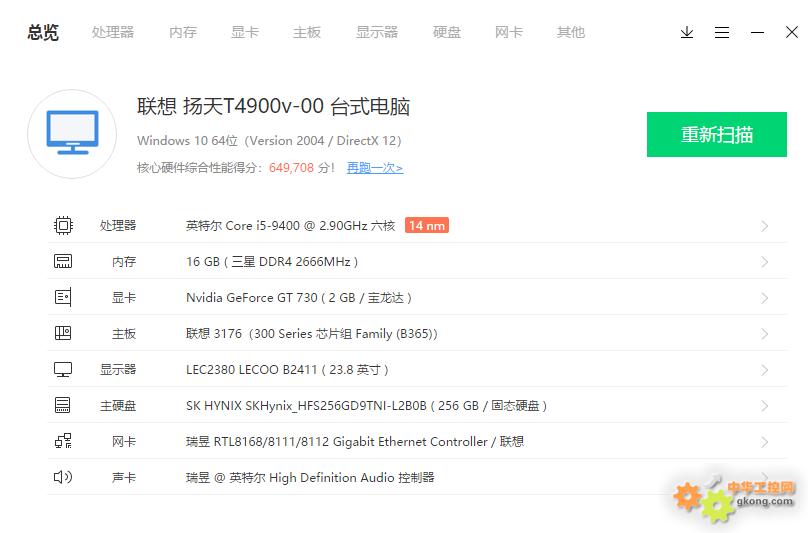Click 英特尔 Core i5-9400 processor text
Viewport: 808px width, 533px height.
tap(291, 226)
